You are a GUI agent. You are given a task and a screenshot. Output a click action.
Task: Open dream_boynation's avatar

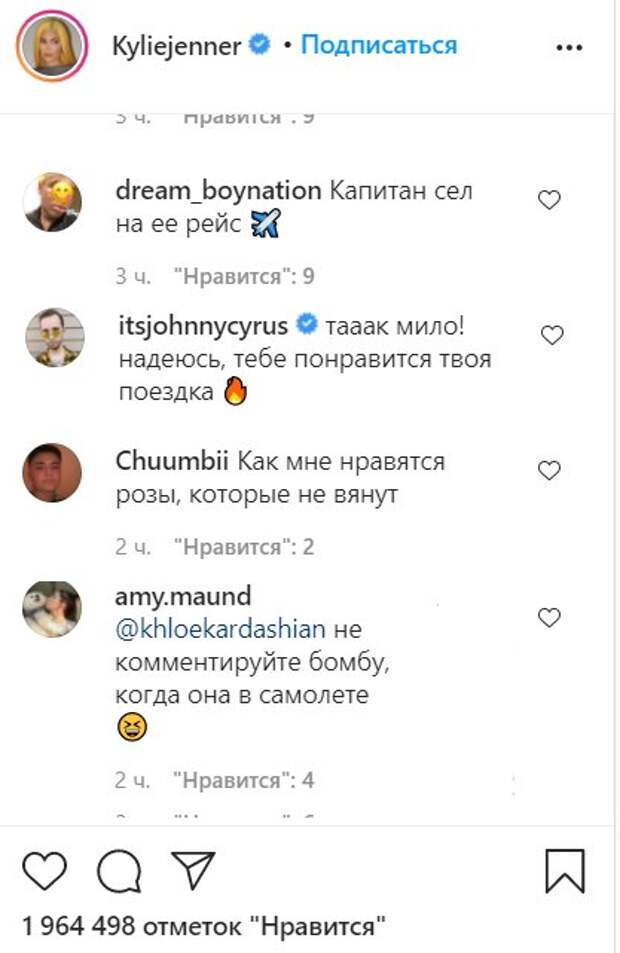pyautogui.click(x=52, y=201)
